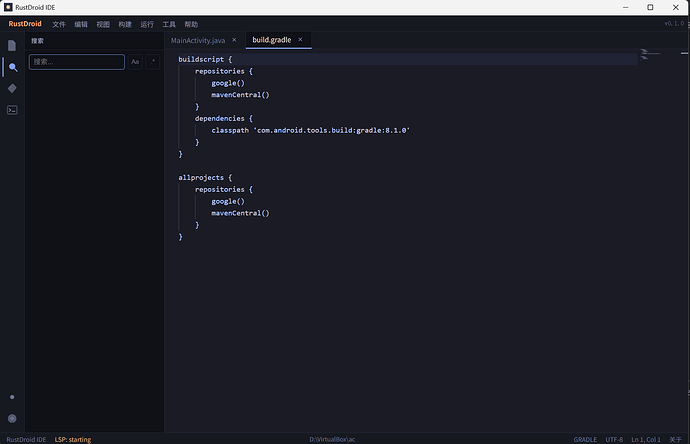Open the 构建 menu
690x444 pixels.
[125, 24]
